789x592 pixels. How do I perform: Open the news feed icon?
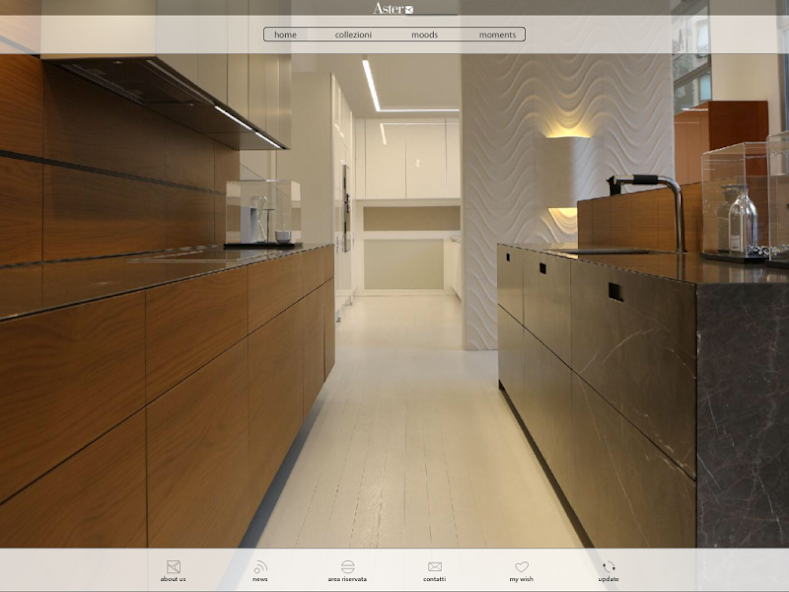[260, 566]
